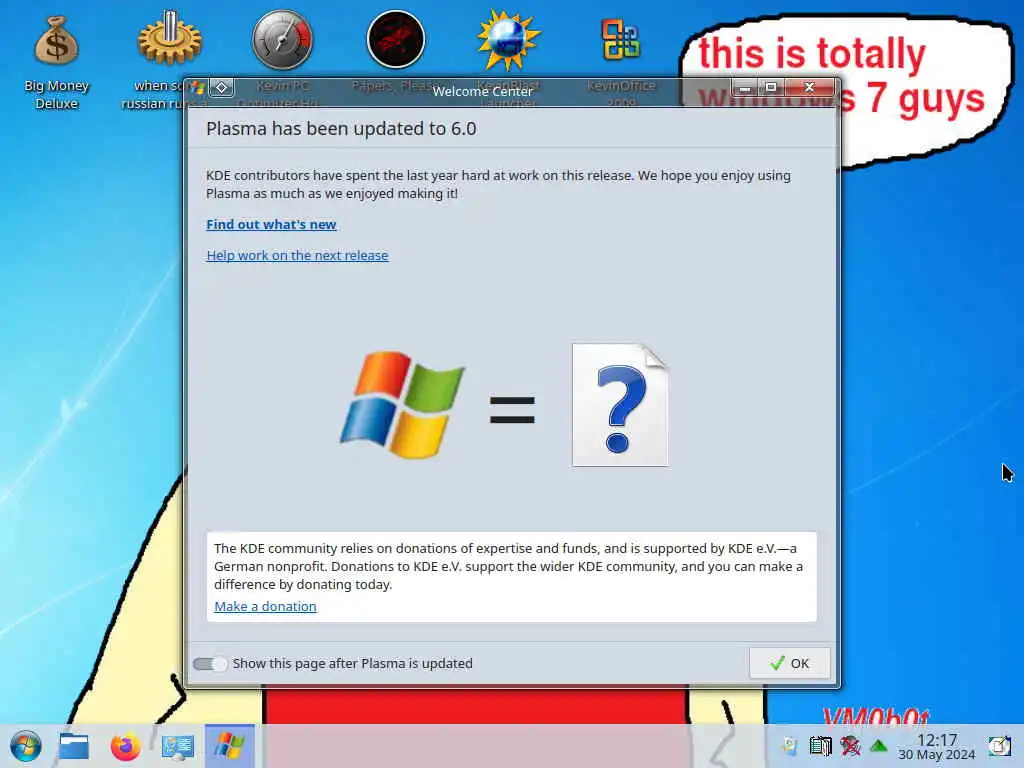Screen dimensions: 1024x768
Task: Click the Plasma has been updated to 6.0 heading
Action: [x=341, y=129]
